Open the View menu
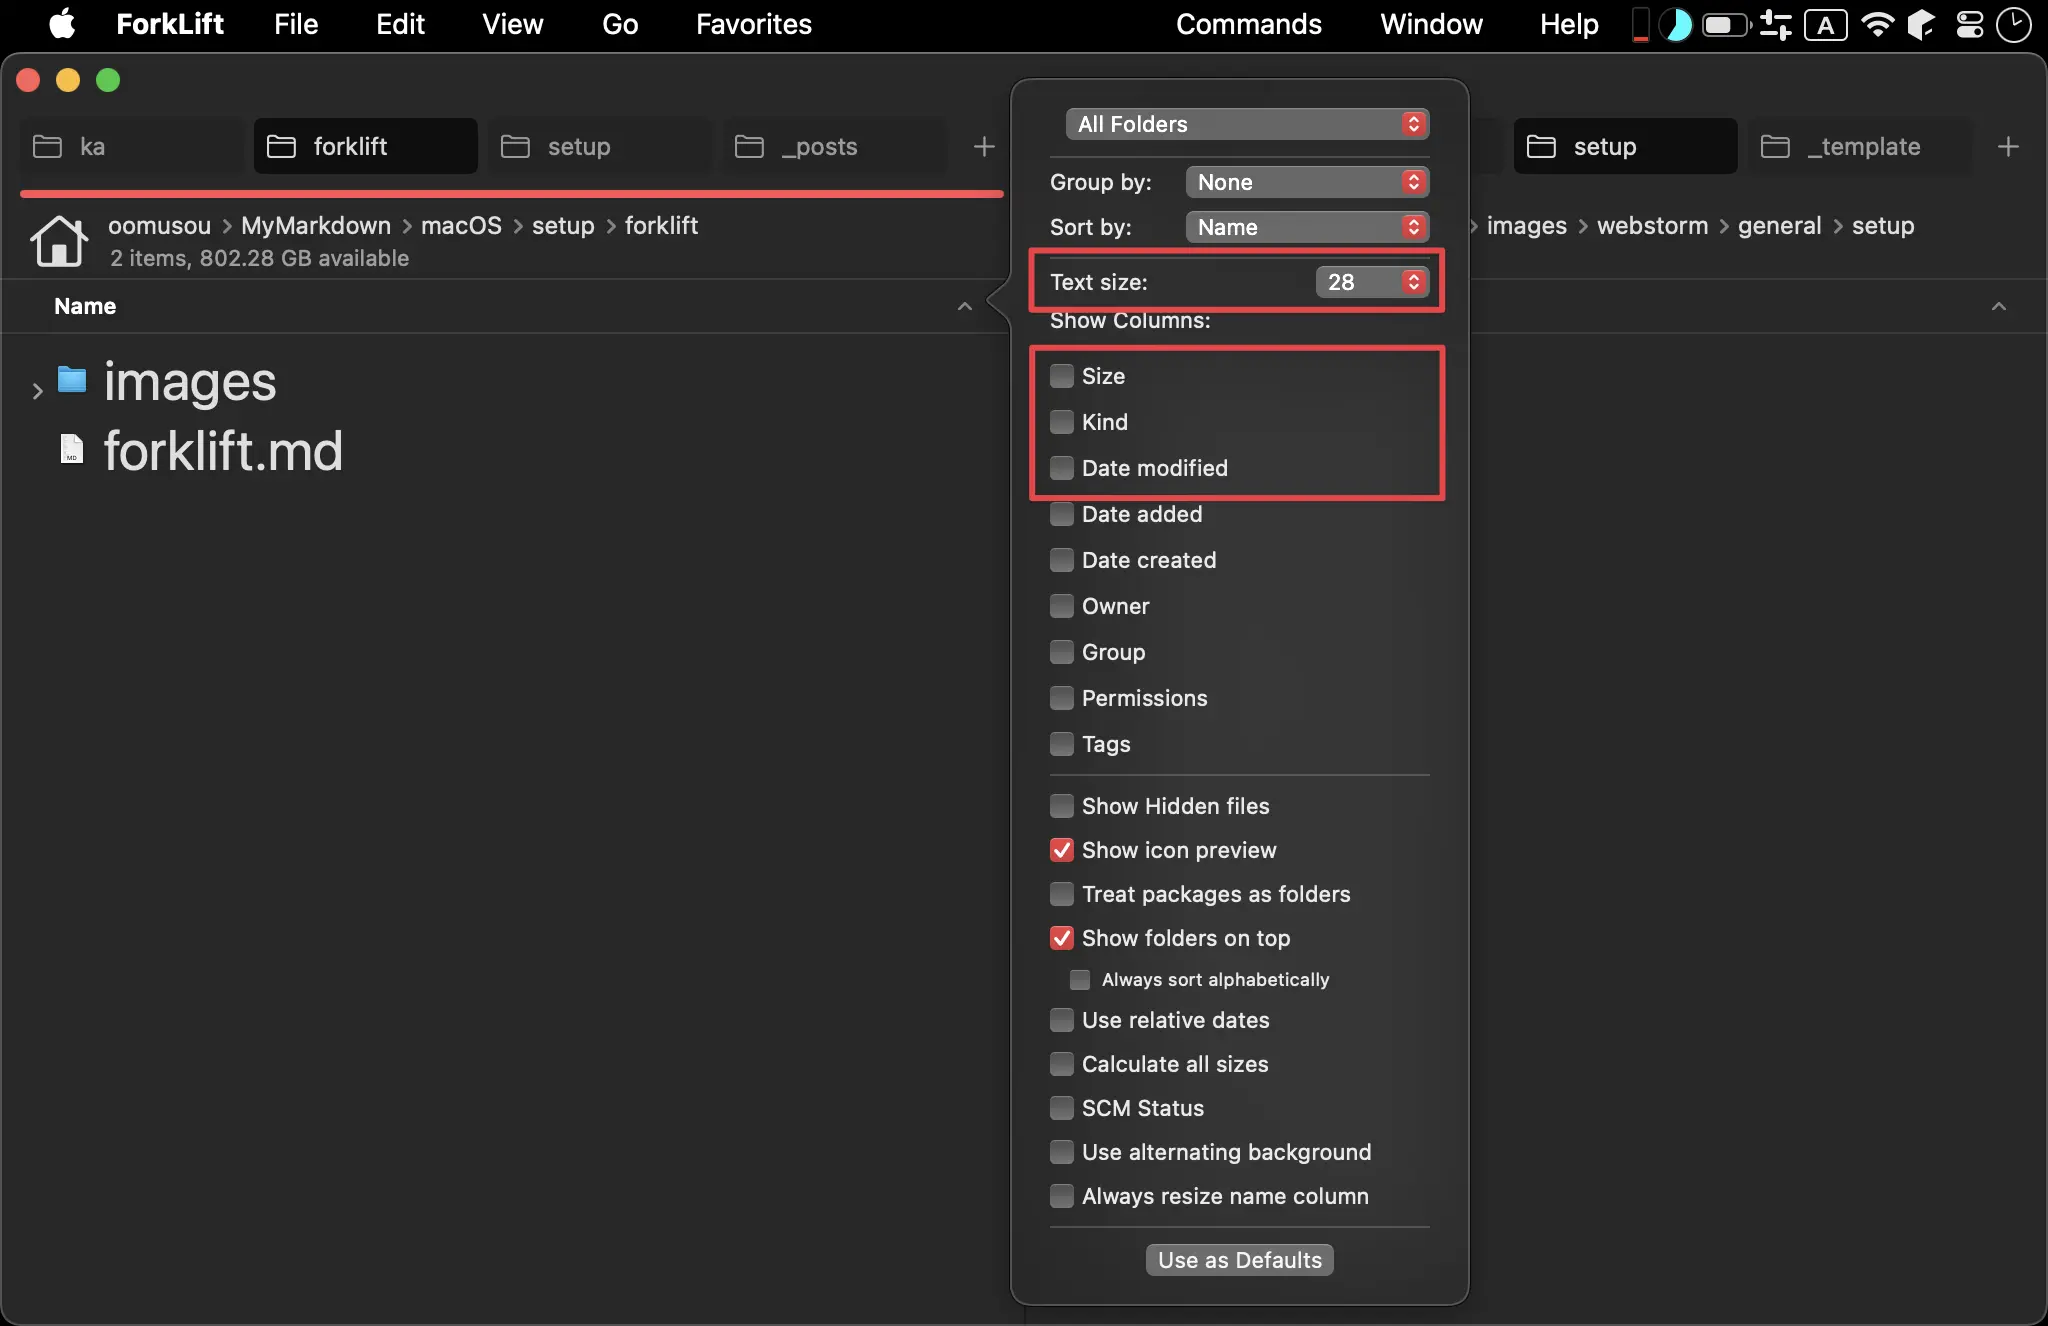Viewport: 2048px width, 1326px height. 512,24
